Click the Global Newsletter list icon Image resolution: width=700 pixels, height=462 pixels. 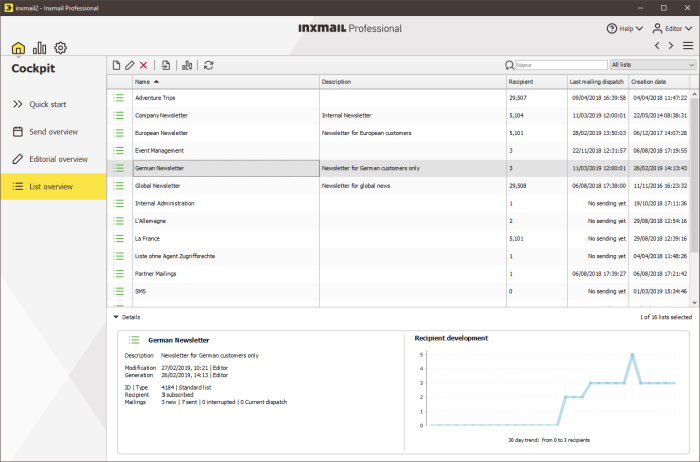[118, 186]
